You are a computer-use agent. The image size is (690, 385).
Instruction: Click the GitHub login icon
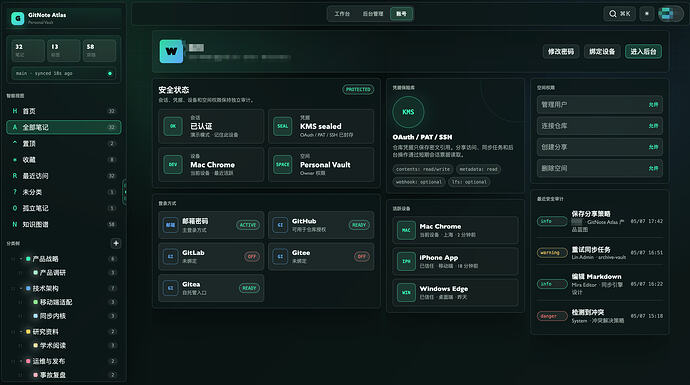pos(280,225)
